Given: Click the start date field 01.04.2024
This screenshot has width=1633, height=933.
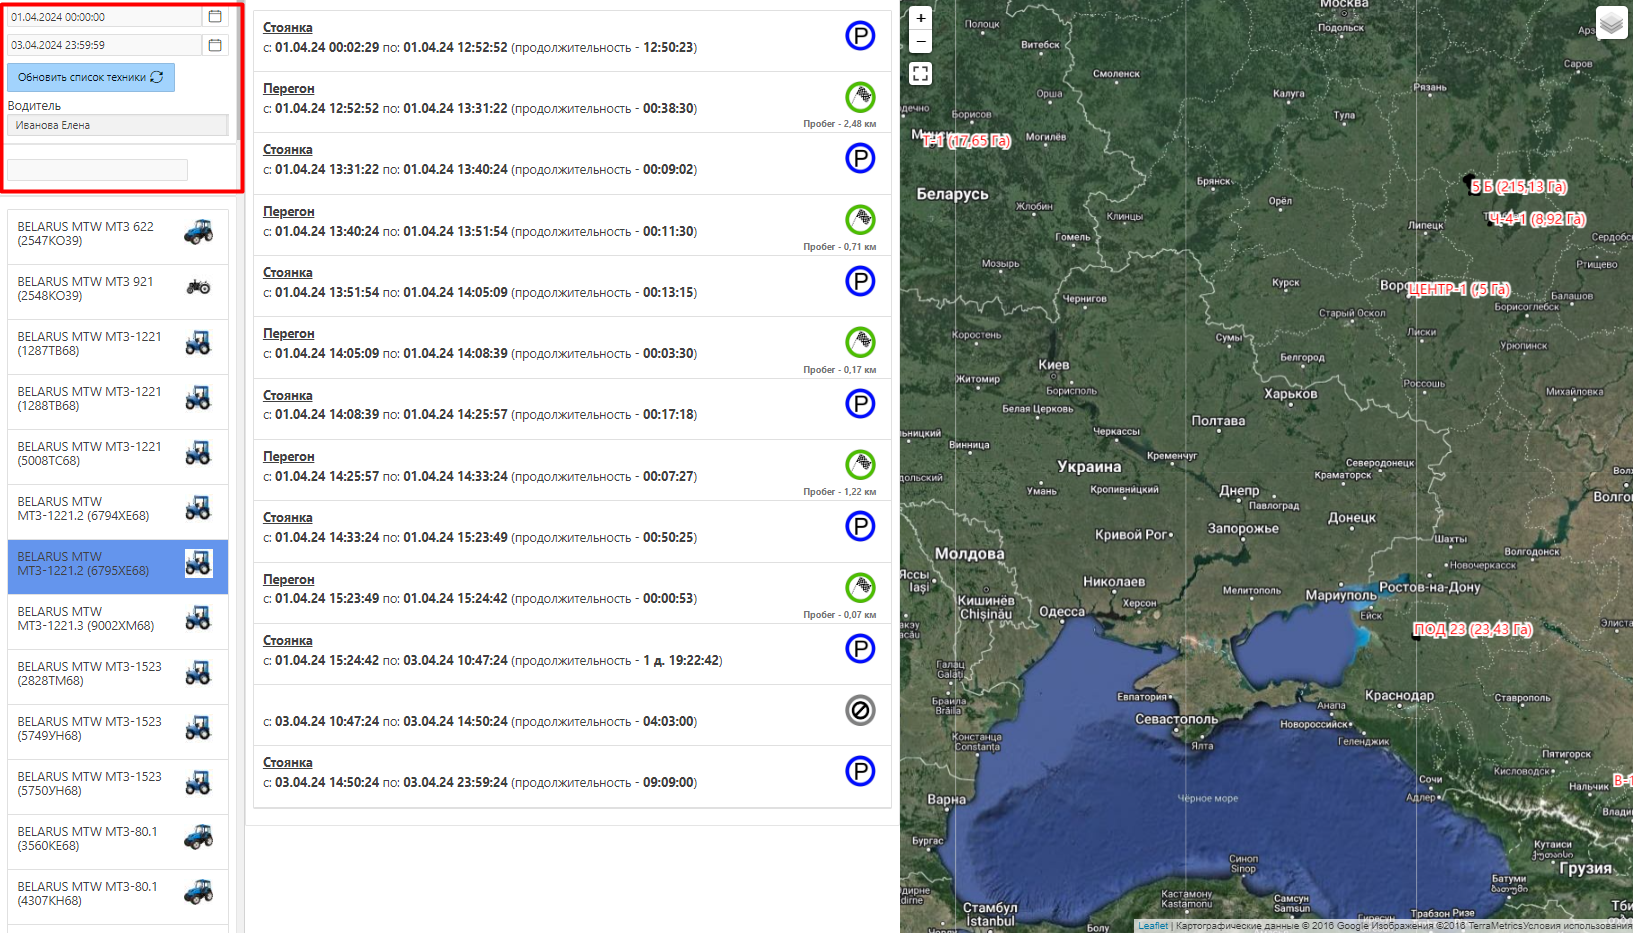Looking at the screenshot, I should coord(104,17).
